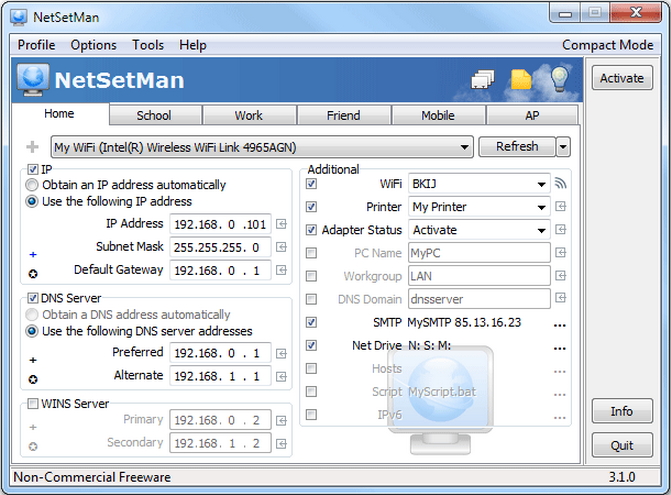Open SMTP settings via the ellipsis button

point(560,323)
